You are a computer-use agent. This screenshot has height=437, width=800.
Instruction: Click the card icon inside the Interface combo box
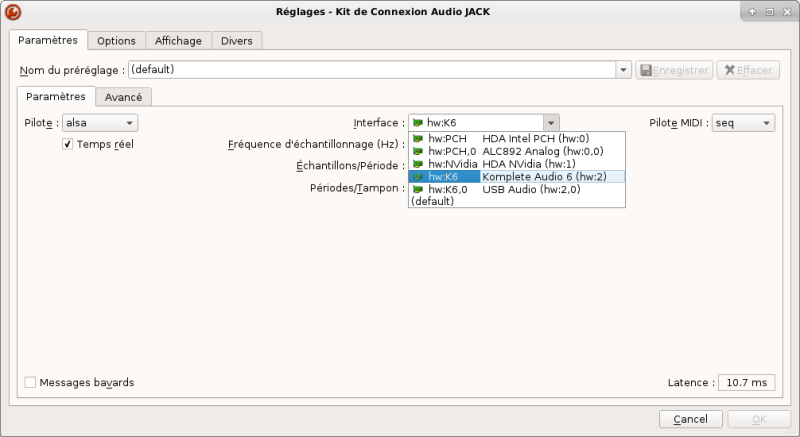[418, 122]
